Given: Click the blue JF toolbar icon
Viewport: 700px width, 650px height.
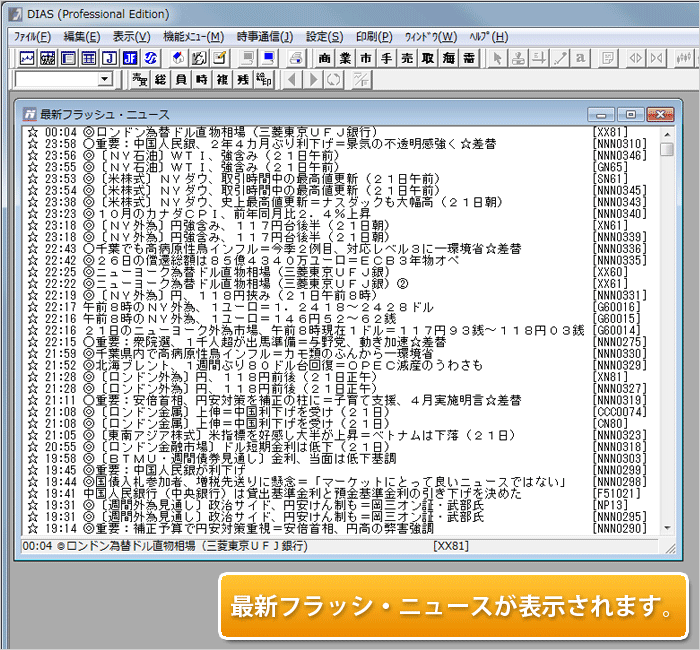Looking at the screenshot, I should coord(129,57).
